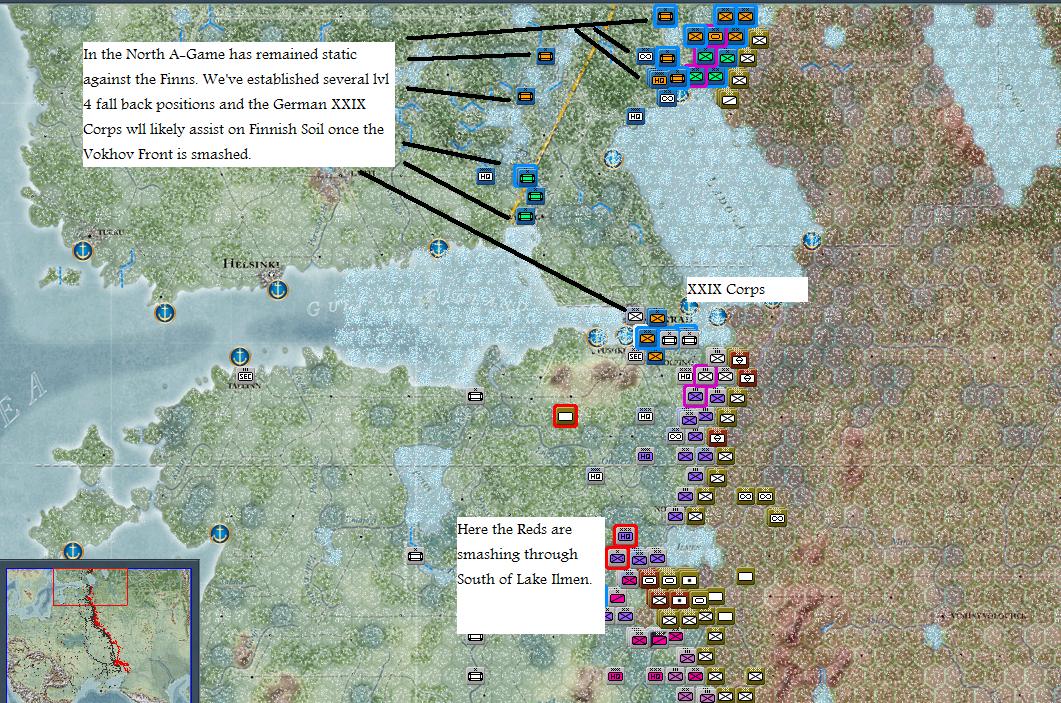This screenshot has width=1061, height=703.
Task: Click the red viewport rectangle inside the minimap
Action: coord(90,587)
